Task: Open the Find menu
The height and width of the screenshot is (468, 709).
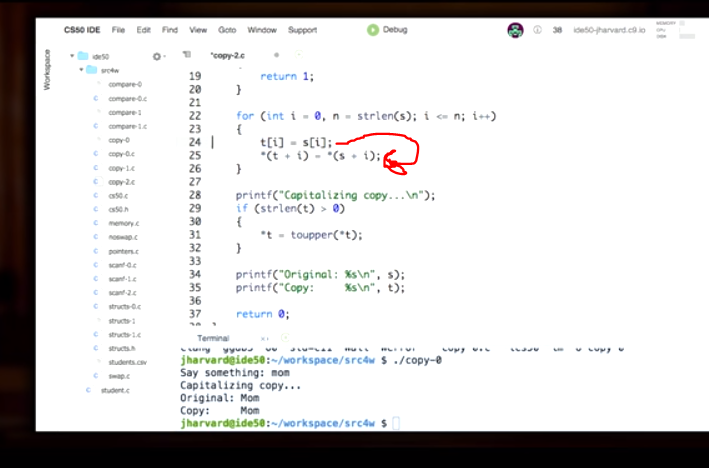Action: [x=170, y=30]
